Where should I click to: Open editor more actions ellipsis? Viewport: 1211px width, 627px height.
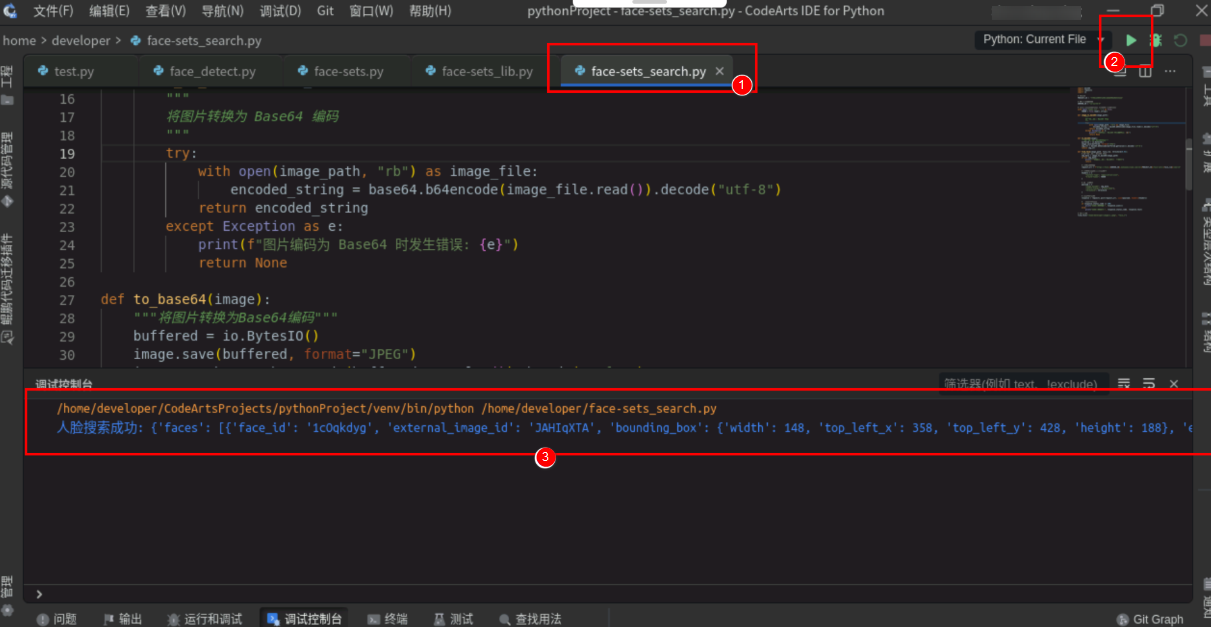(x=1170, y=71)
